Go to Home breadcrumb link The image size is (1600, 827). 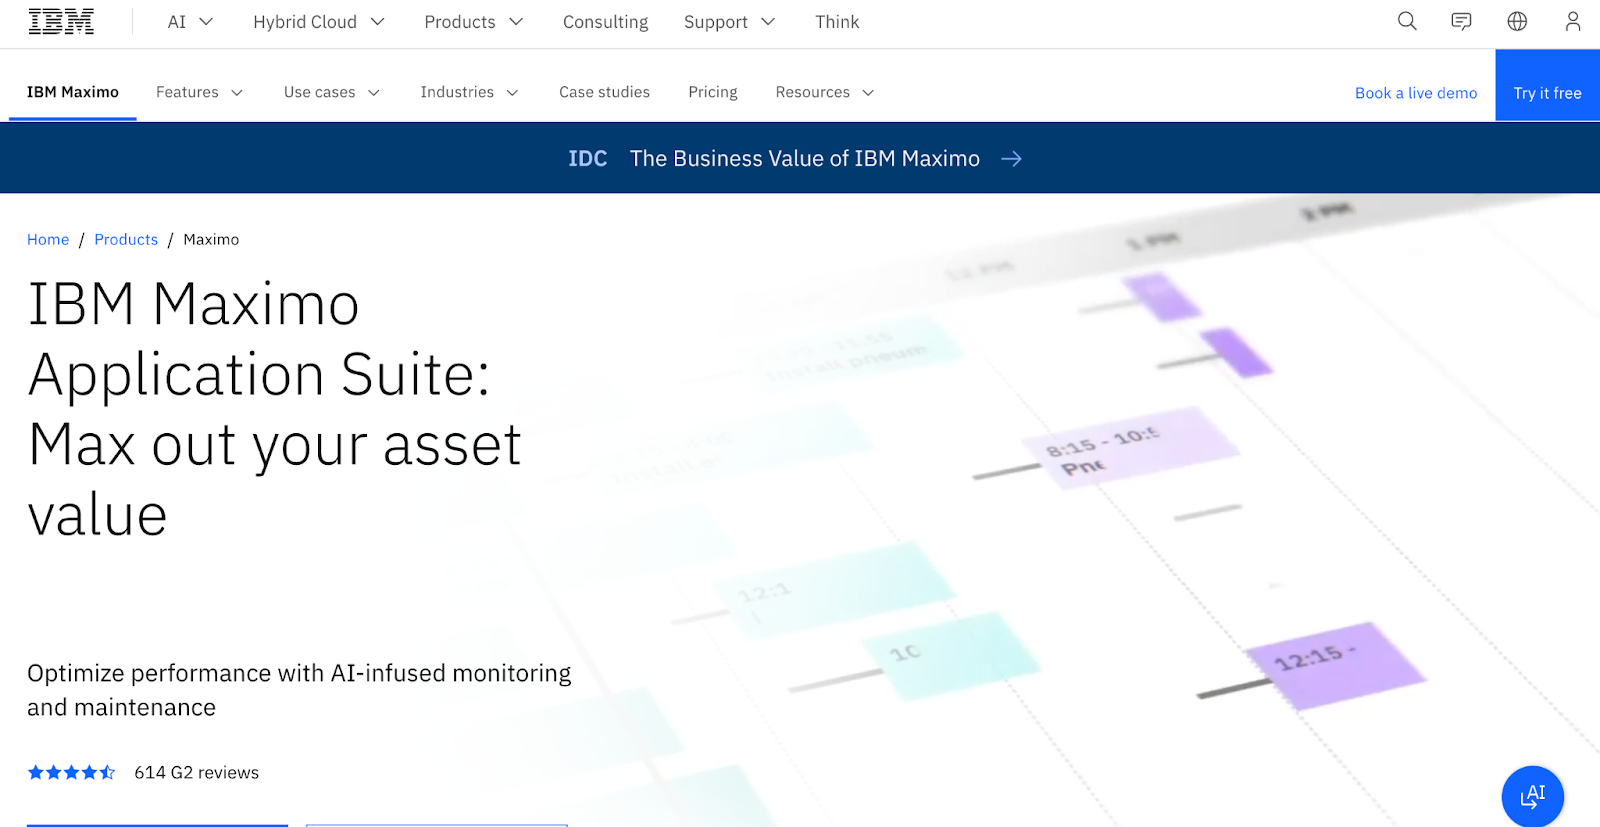48,239
